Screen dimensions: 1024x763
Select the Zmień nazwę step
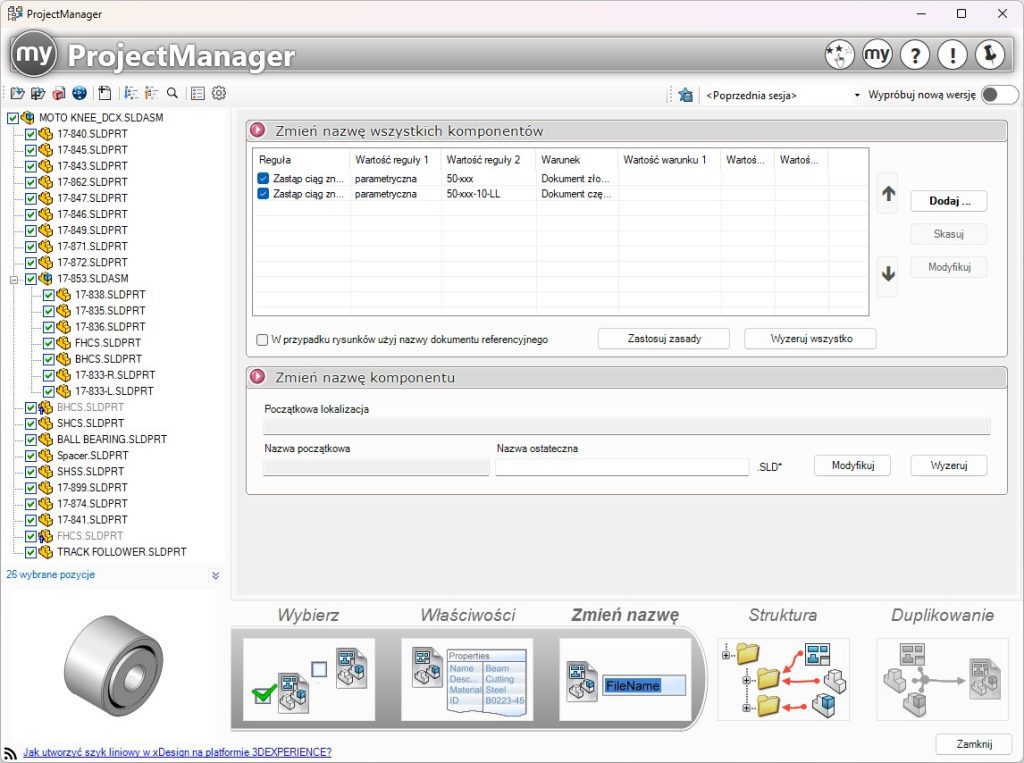[625, 679]
